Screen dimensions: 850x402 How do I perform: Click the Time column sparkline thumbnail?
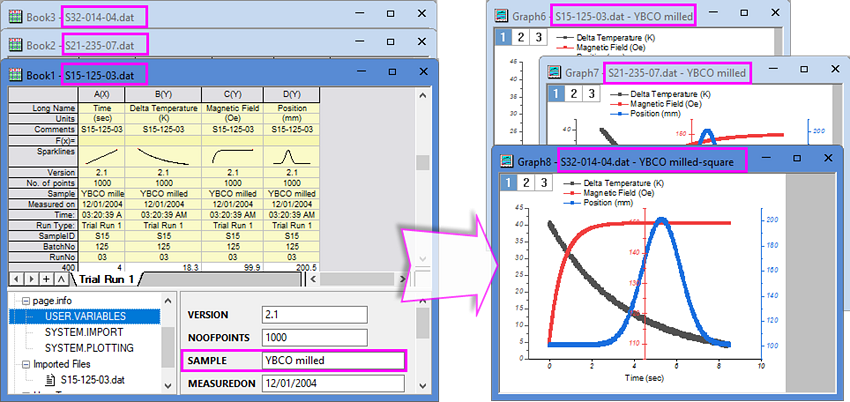(101, 157)
